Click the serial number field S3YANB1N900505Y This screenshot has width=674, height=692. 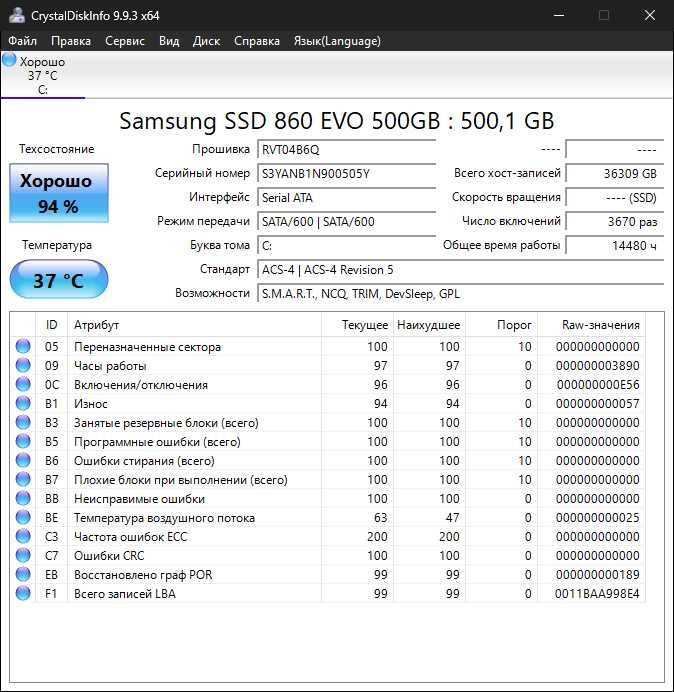pyautogui.click(x=346, y=173)
